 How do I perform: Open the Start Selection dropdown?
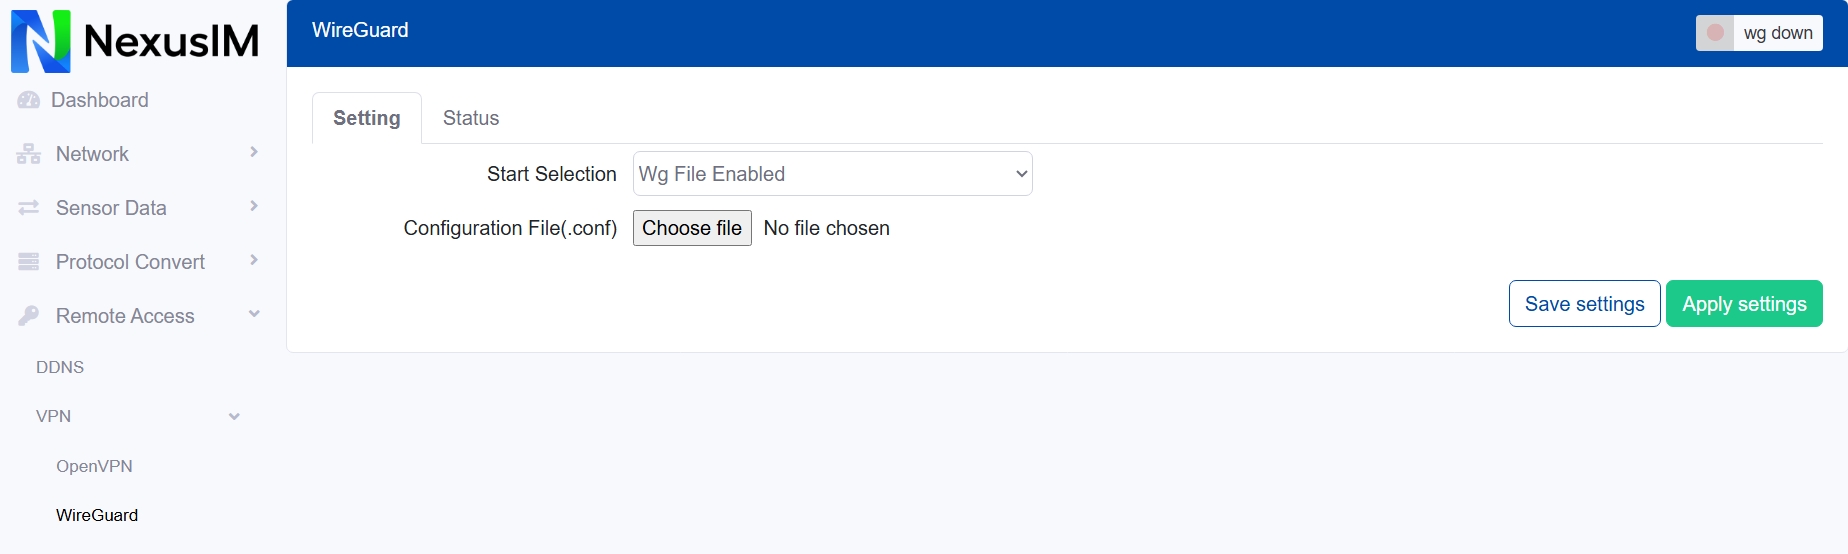point(833,174)
